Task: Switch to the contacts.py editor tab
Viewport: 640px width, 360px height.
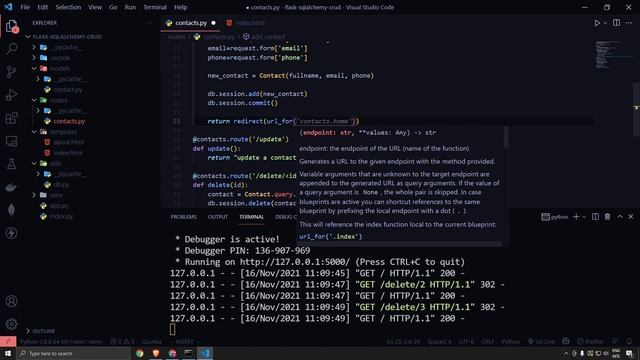Action: (x=191, y=23)
